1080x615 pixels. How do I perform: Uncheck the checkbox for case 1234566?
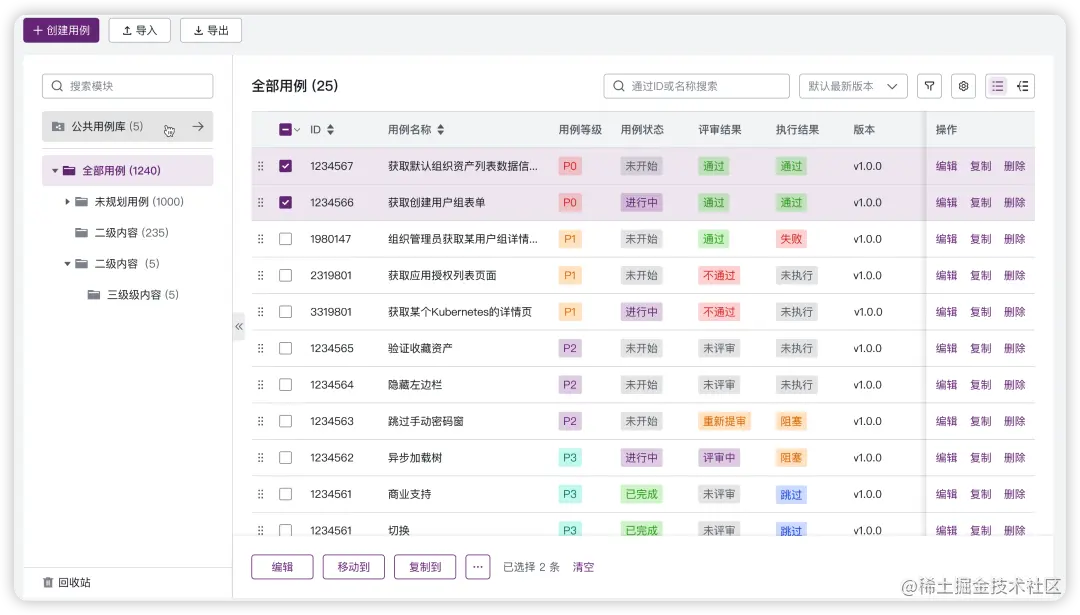[286, 202]
